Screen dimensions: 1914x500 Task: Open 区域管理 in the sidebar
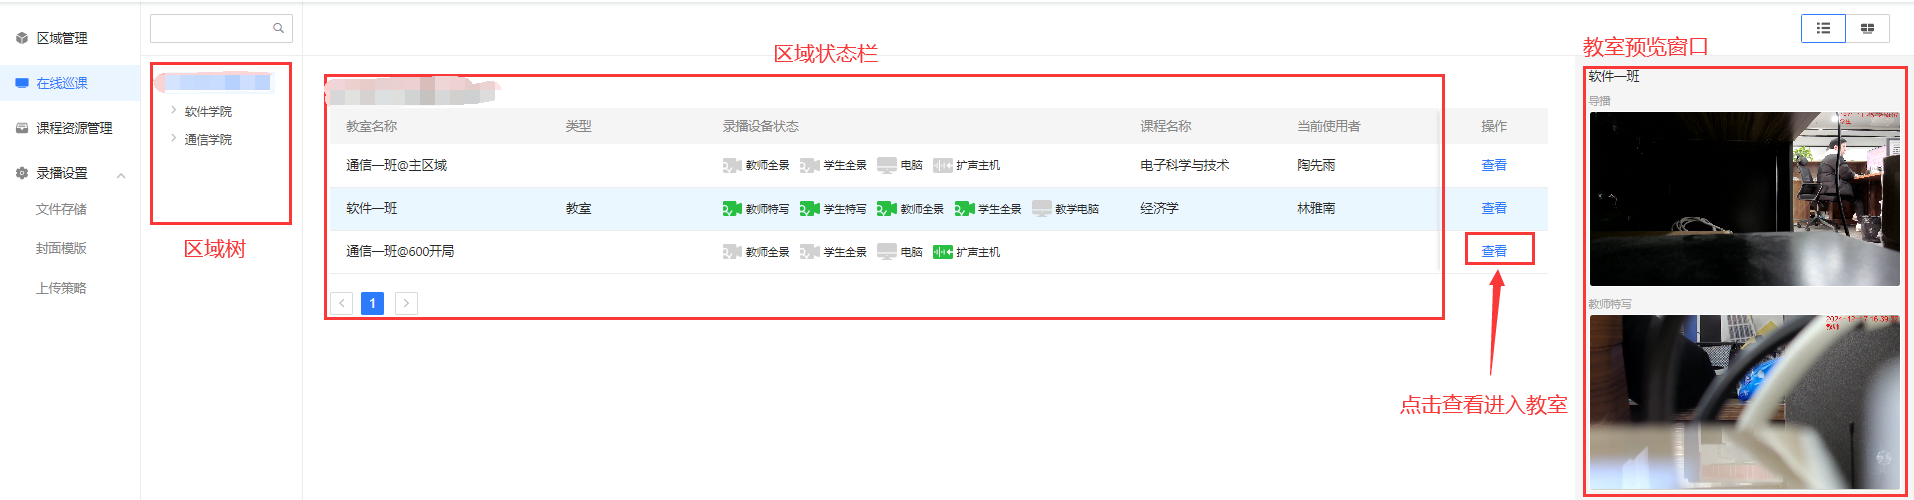tap(62, 38)
